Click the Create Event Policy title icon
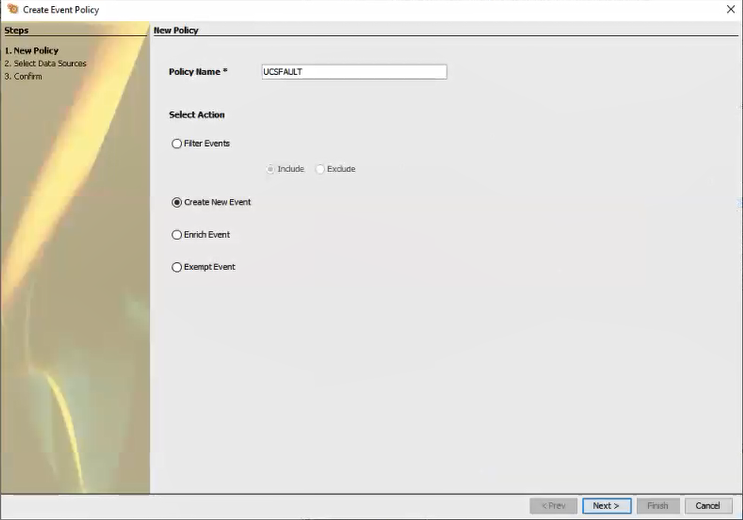 [13, 9]
